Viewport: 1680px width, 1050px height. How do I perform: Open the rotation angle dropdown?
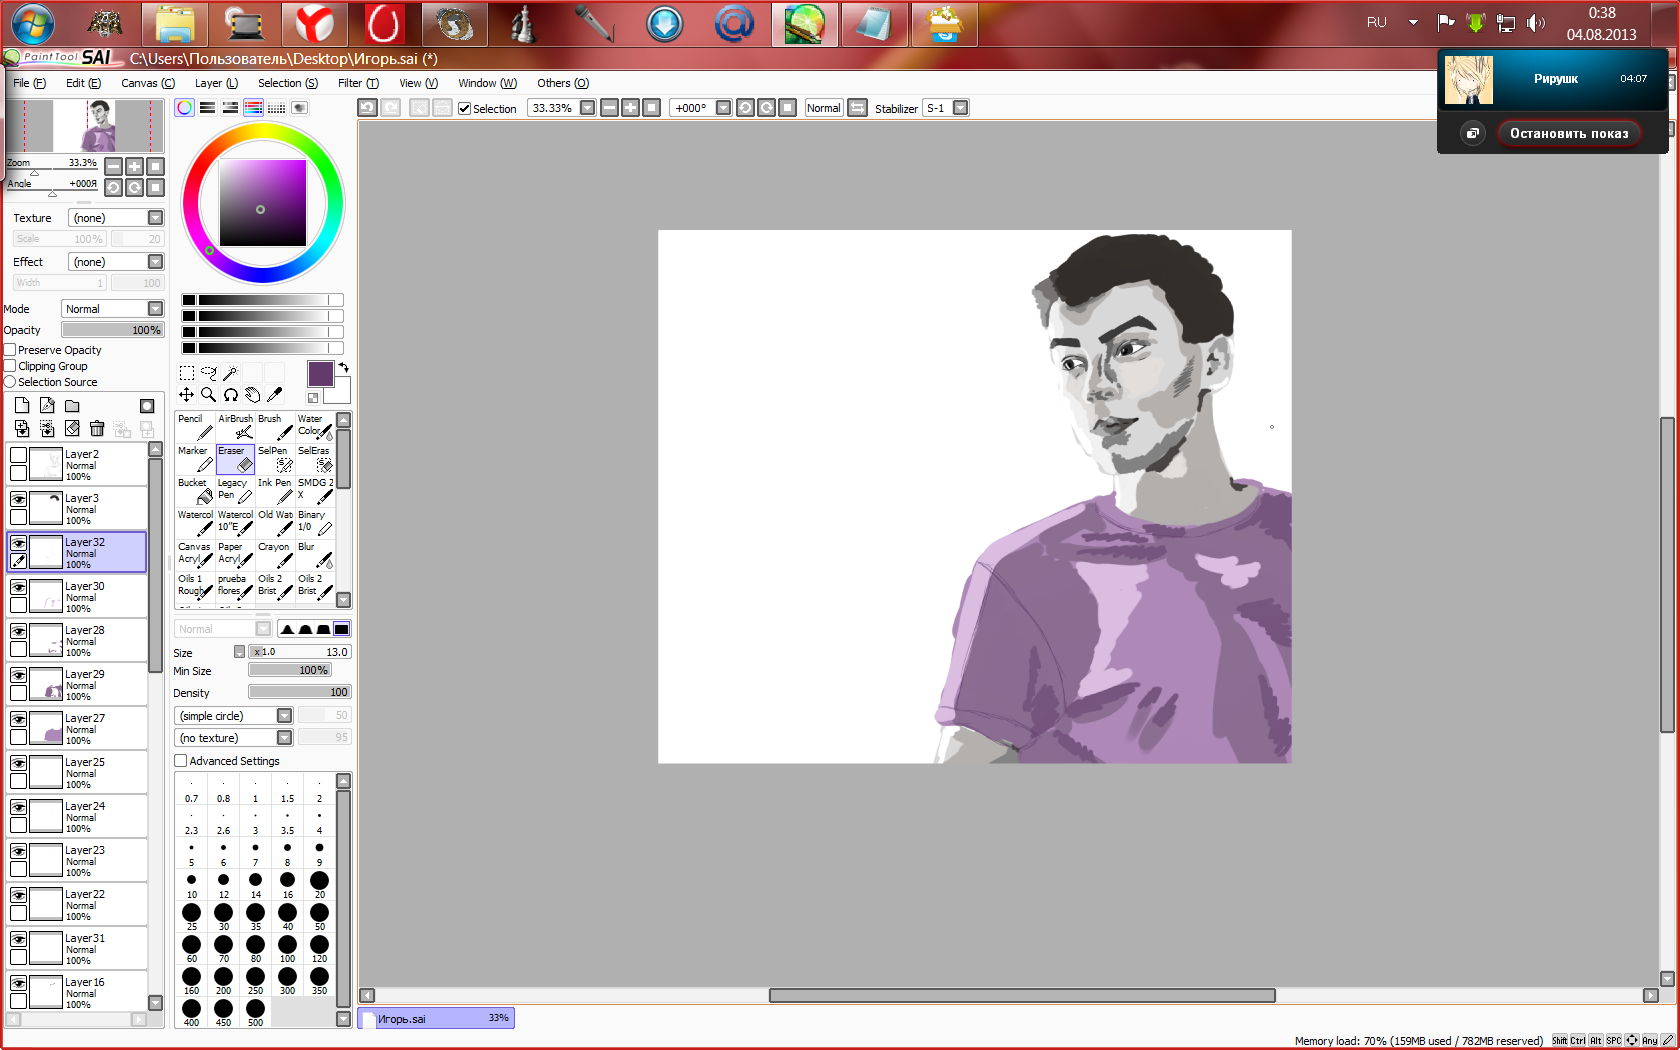point(723,108)
